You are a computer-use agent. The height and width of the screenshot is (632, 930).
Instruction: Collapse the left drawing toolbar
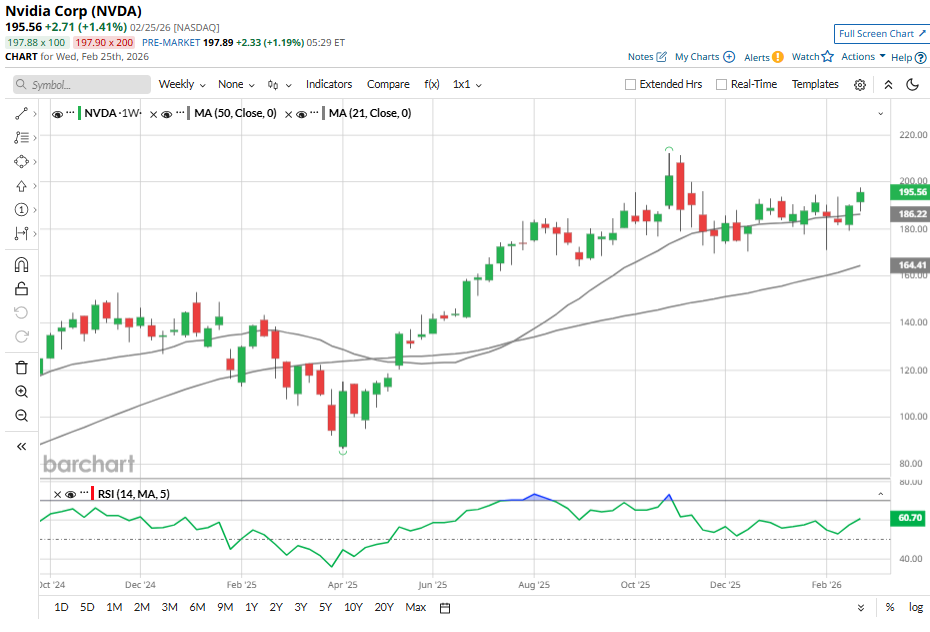pyautogui.click(x=21, y=446)
